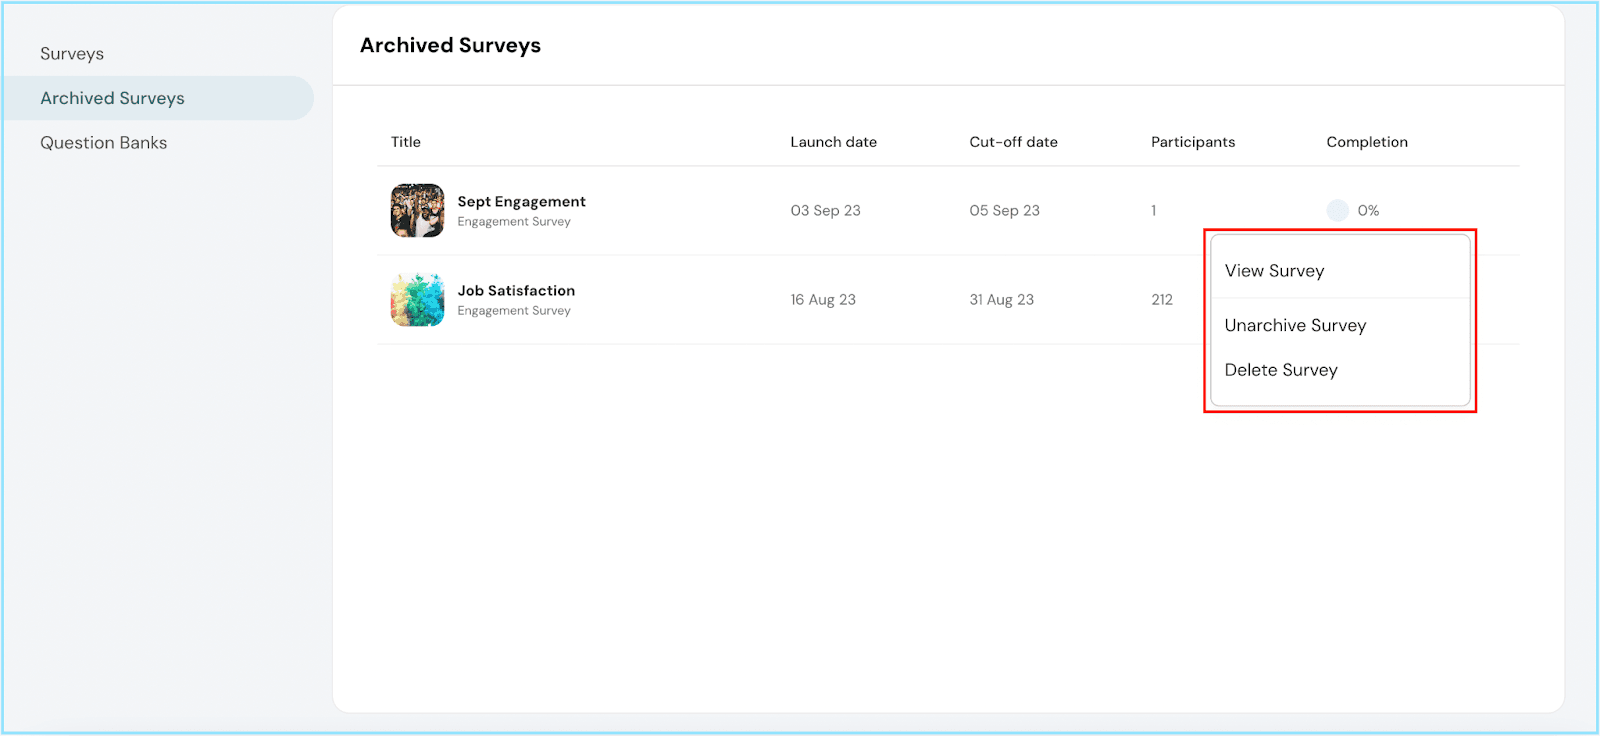Viewport: 1600px width, 736px height.
Task: Open the Sept Engagement survey title
Action: coord(521,202)
